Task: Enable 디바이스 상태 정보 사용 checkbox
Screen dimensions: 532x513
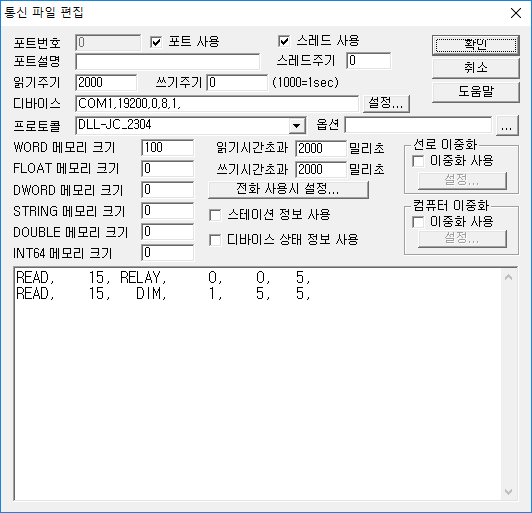Action: click(215, 240)
